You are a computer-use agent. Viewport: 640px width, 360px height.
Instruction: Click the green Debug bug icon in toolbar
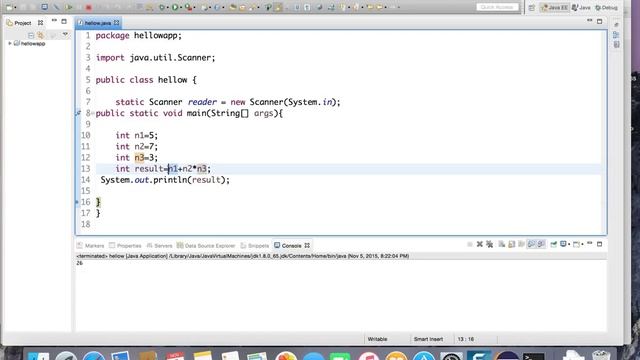162,7
